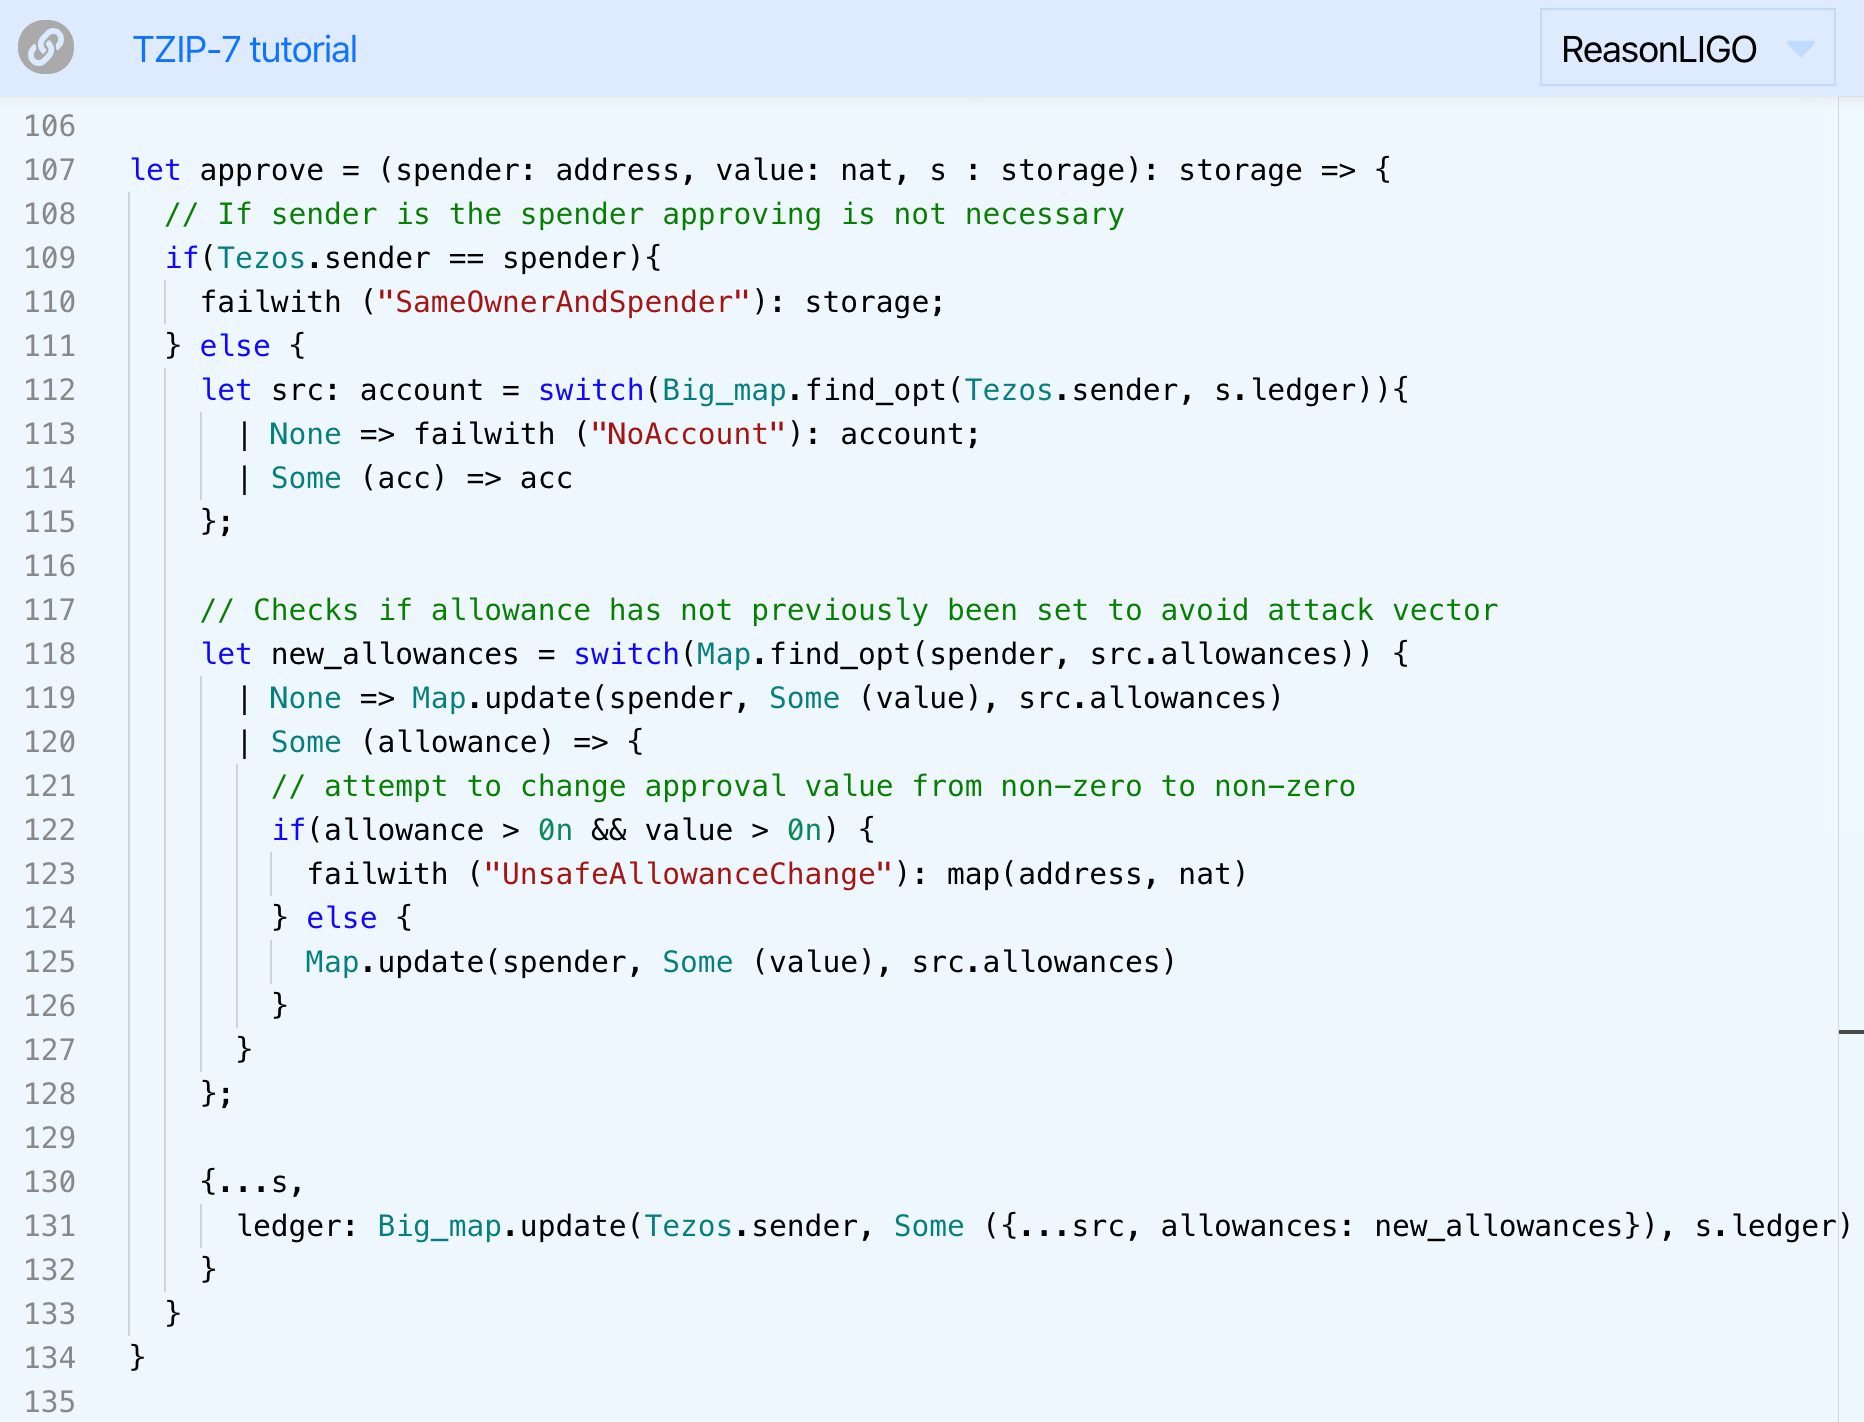Image resolution: width=1864 pixels, height=1422 pixels.
Task: Click line number 112 in the gutter
Action: [x=50, y=390]
